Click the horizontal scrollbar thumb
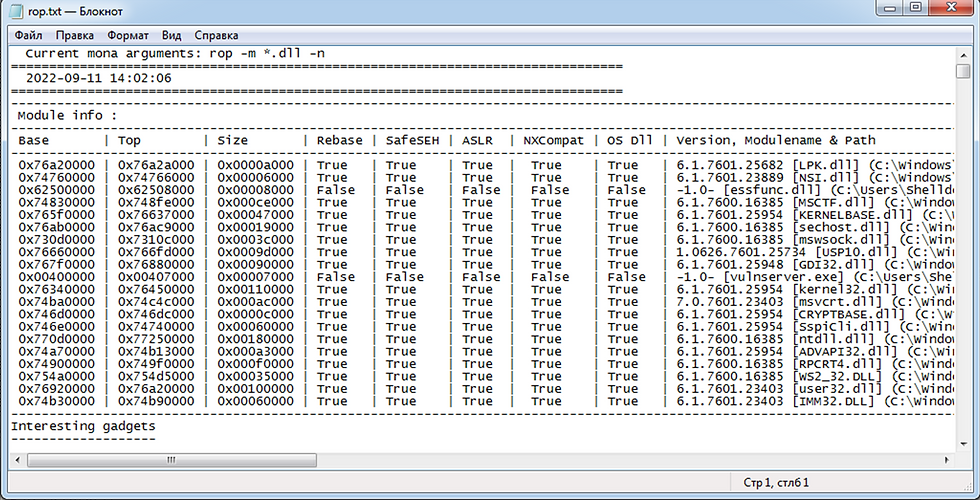 pyautogui.click(x=171, y=460)
